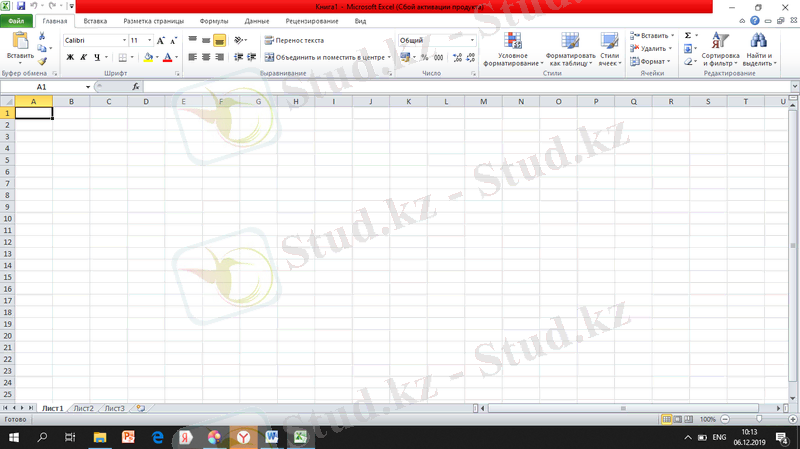
Task: Switch to the Вставка tab
Action: 95,21
